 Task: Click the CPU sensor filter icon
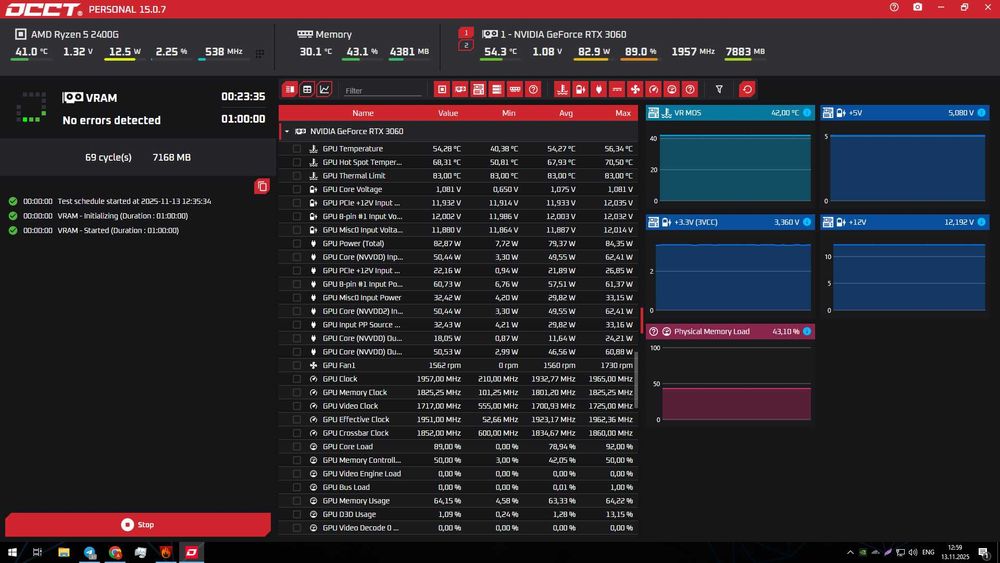pos(442,89)
